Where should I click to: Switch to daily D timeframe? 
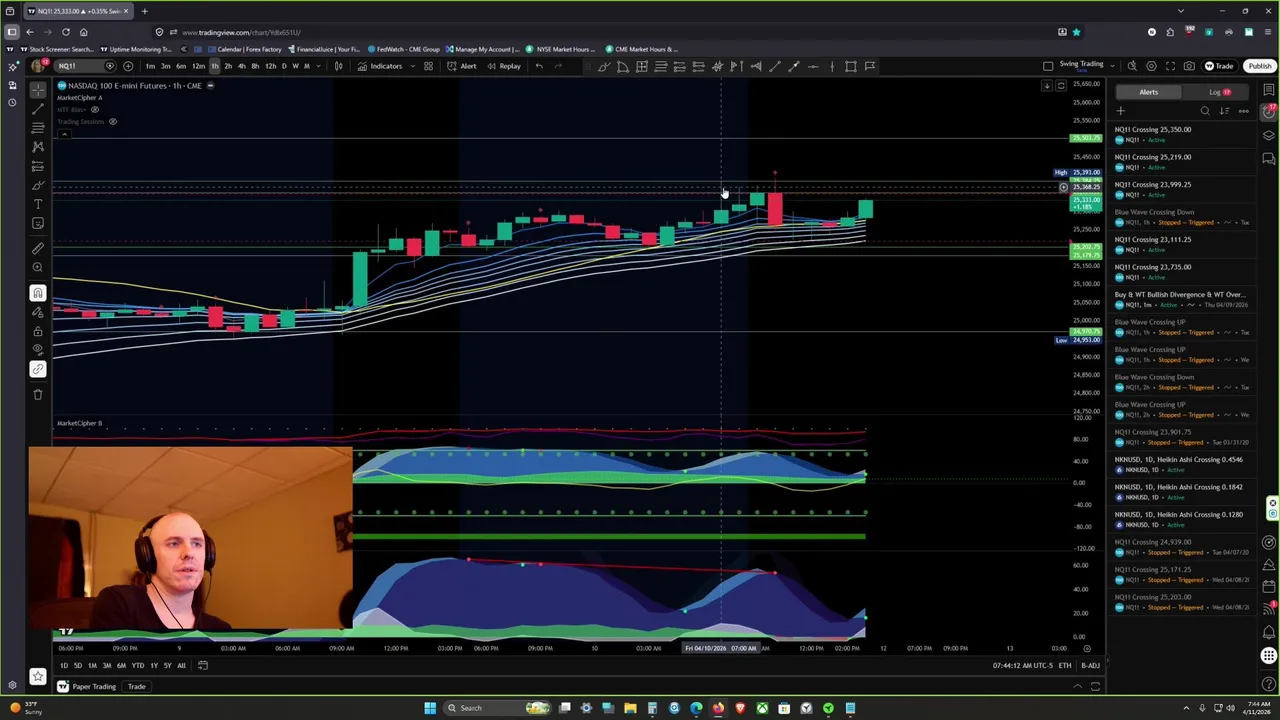283,66
